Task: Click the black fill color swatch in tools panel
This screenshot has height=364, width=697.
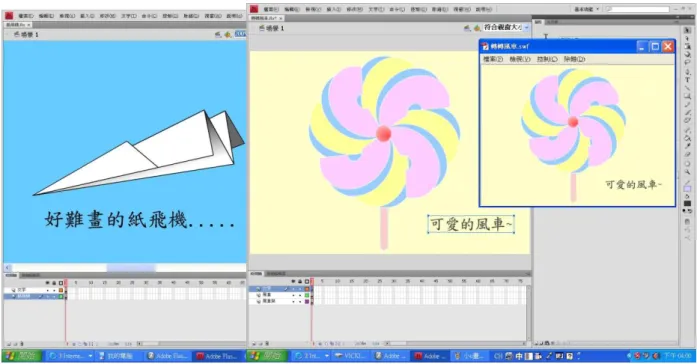Action: point(687,203)
